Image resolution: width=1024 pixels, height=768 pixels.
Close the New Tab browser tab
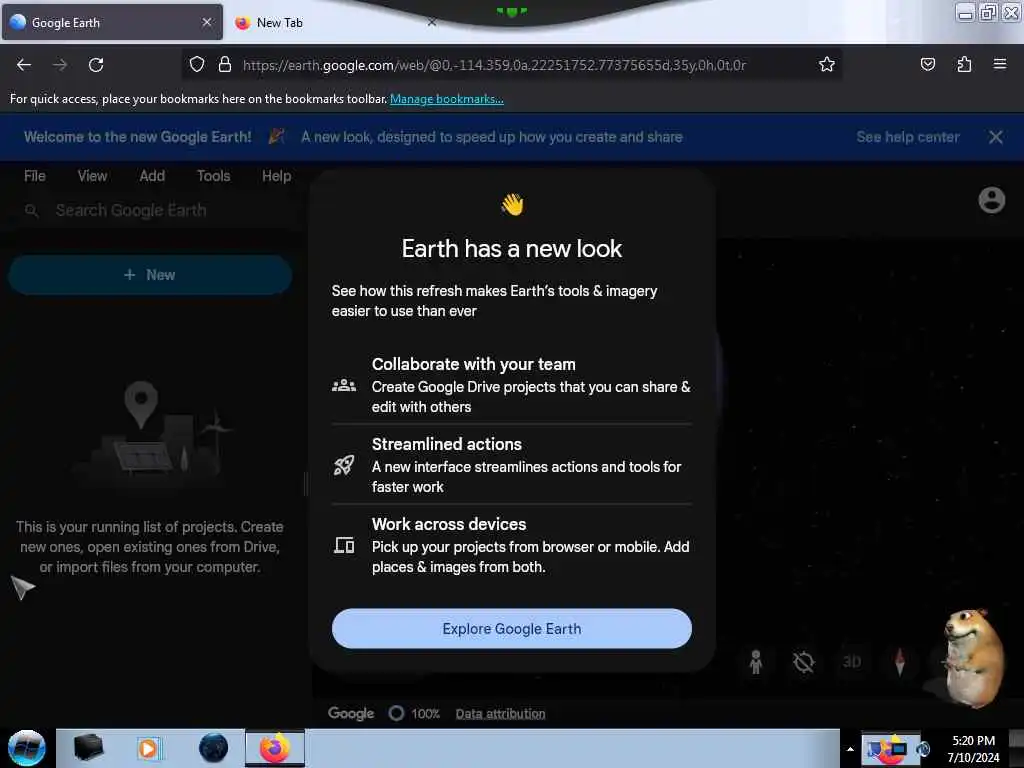(x=432, y=22)
